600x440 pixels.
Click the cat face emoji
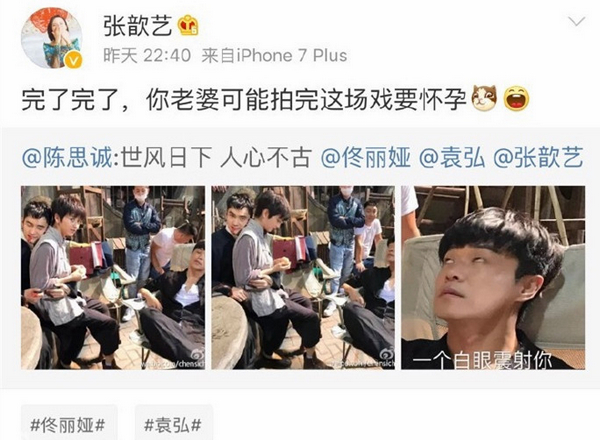pos(484,98)
